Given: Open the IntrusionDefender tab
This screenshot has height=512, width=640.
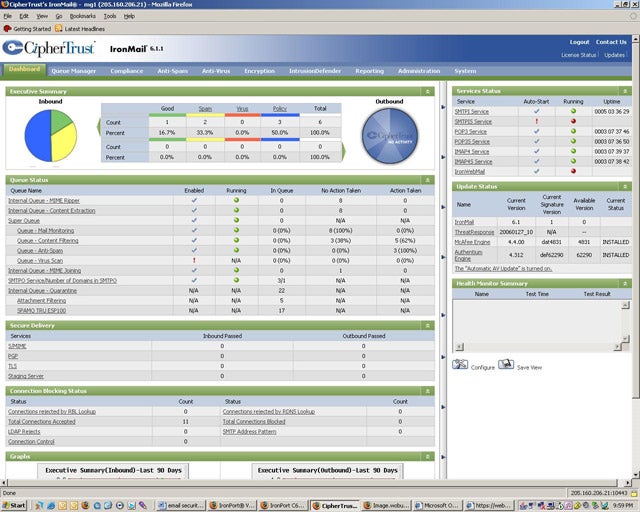Looking at the screenshot, I should (315, 71).
